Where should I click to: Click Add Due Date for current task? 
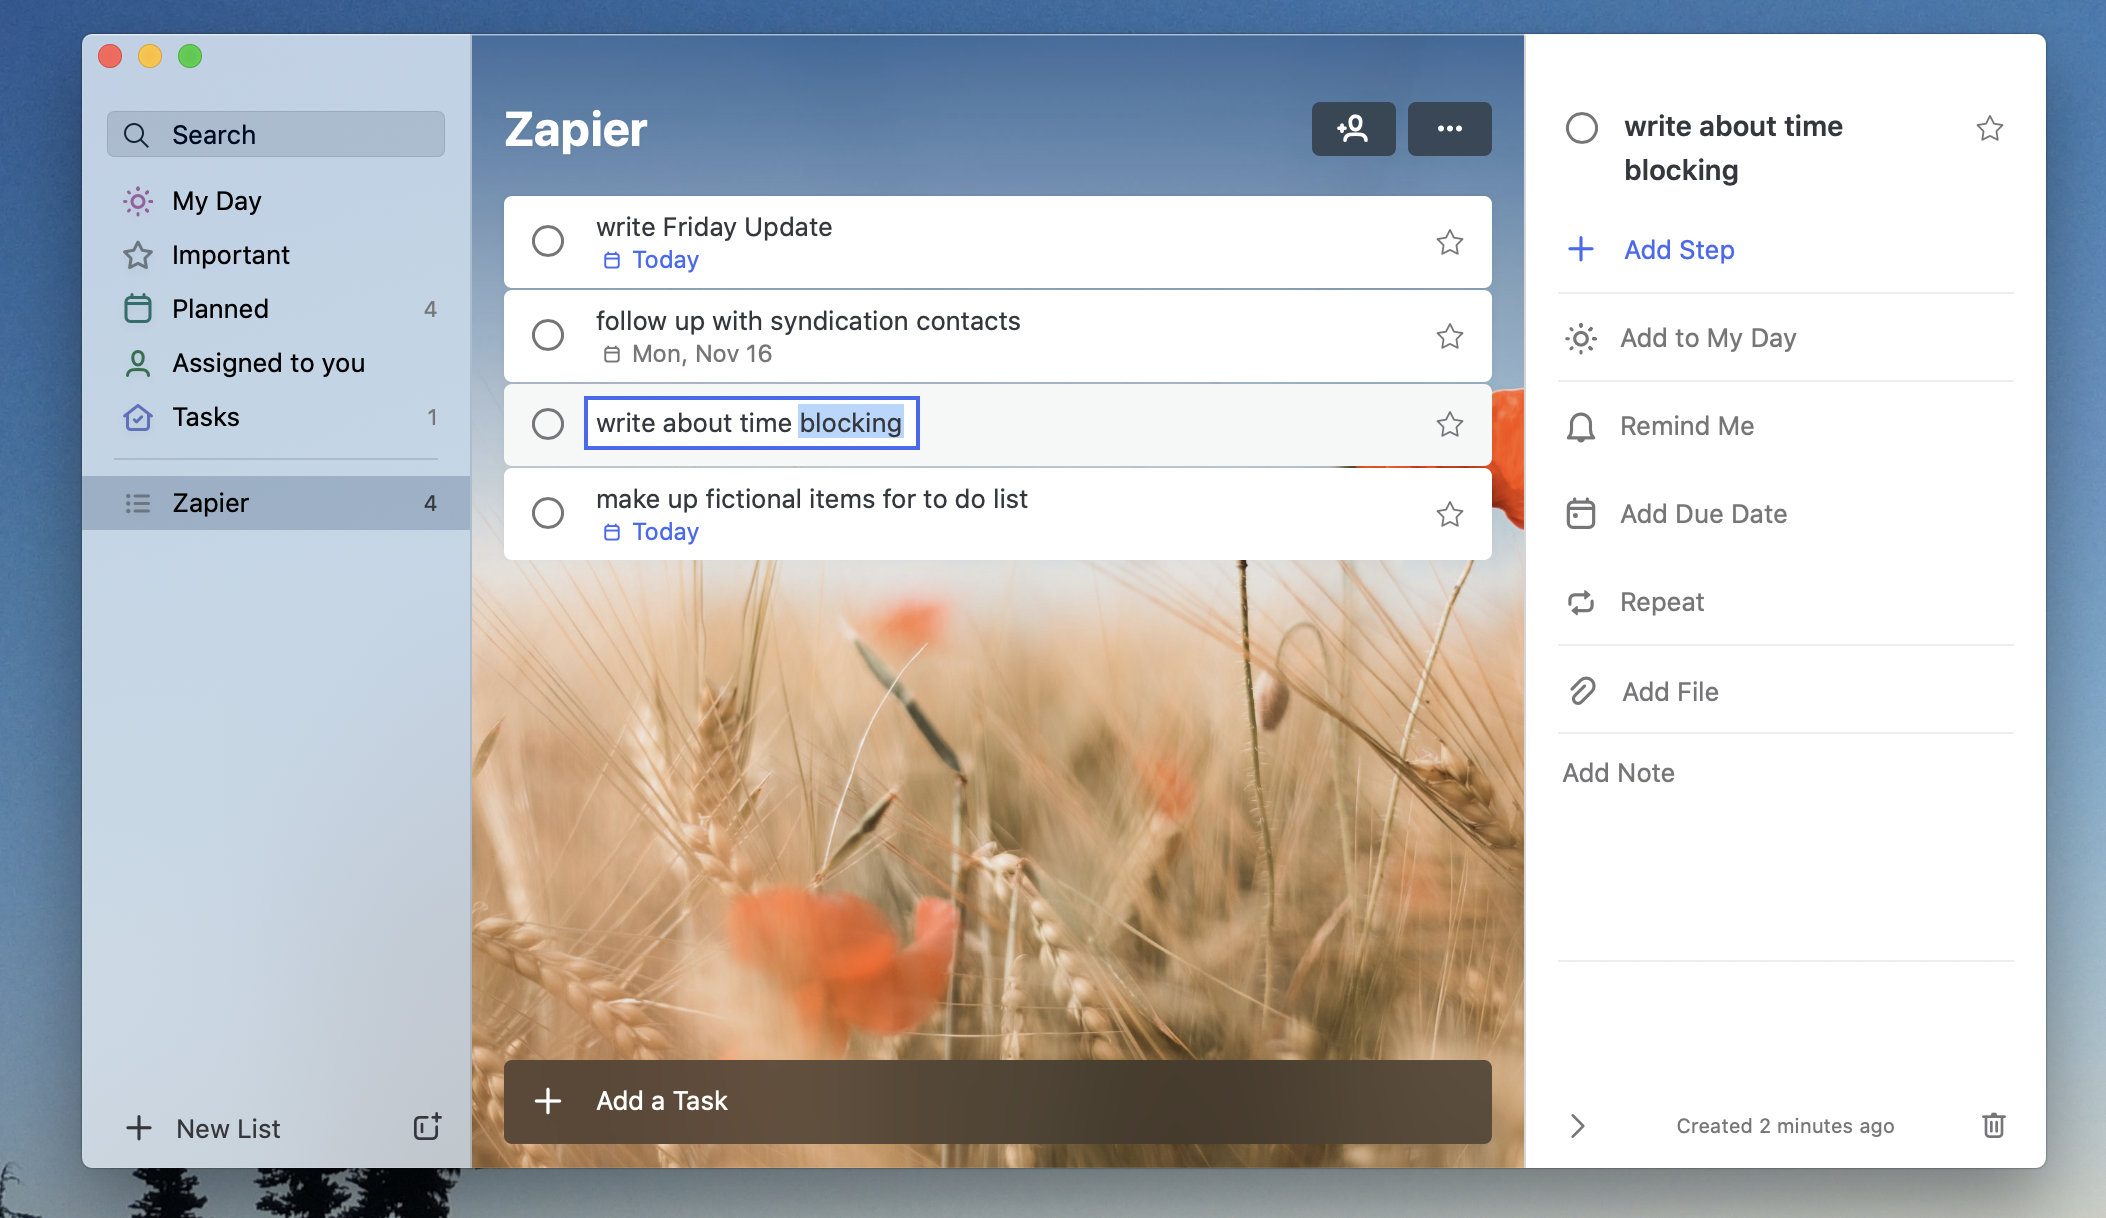click(x=1705, y=513)
